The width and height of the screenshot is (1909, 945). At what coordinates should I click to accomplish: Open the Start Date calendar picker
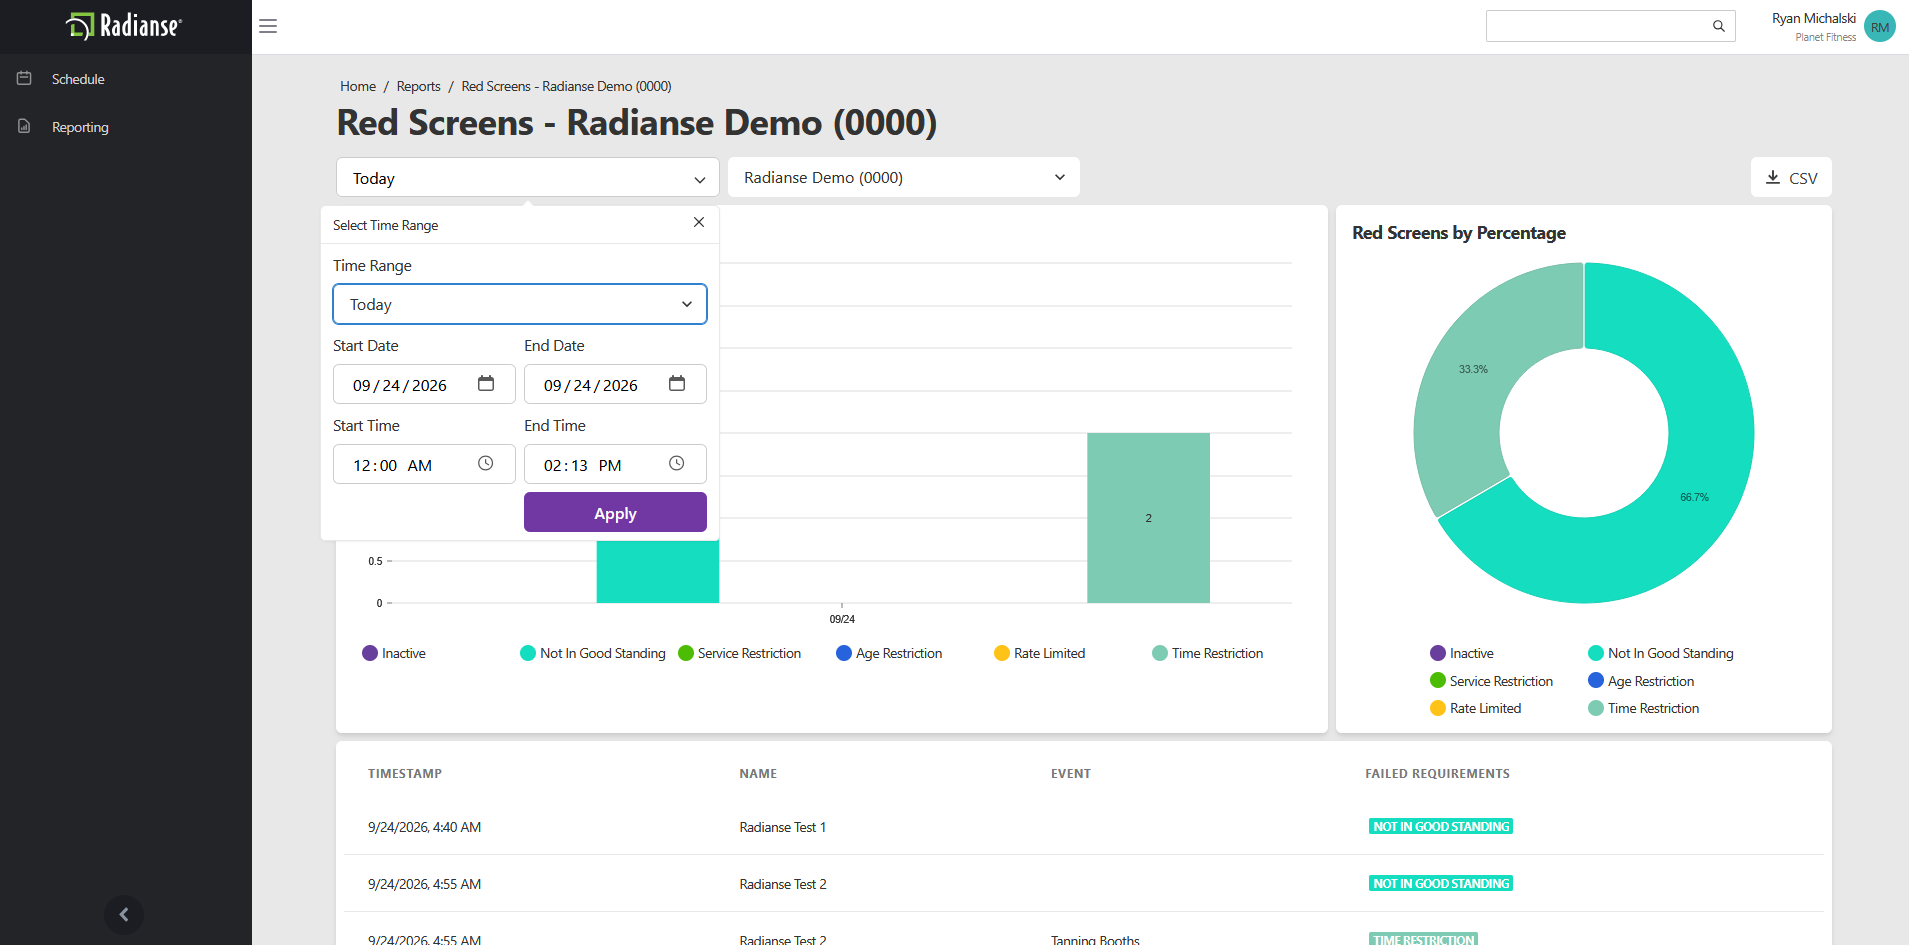tap(486, 383)
